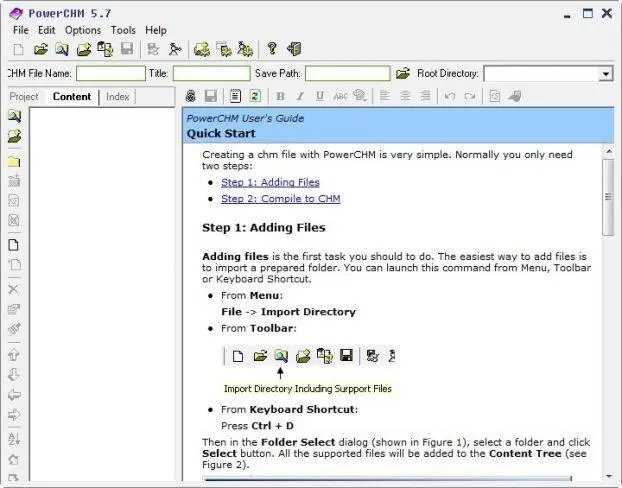Click the browse folder icon beside Save Path
The image size is (622, 488).
pos(403,73)
